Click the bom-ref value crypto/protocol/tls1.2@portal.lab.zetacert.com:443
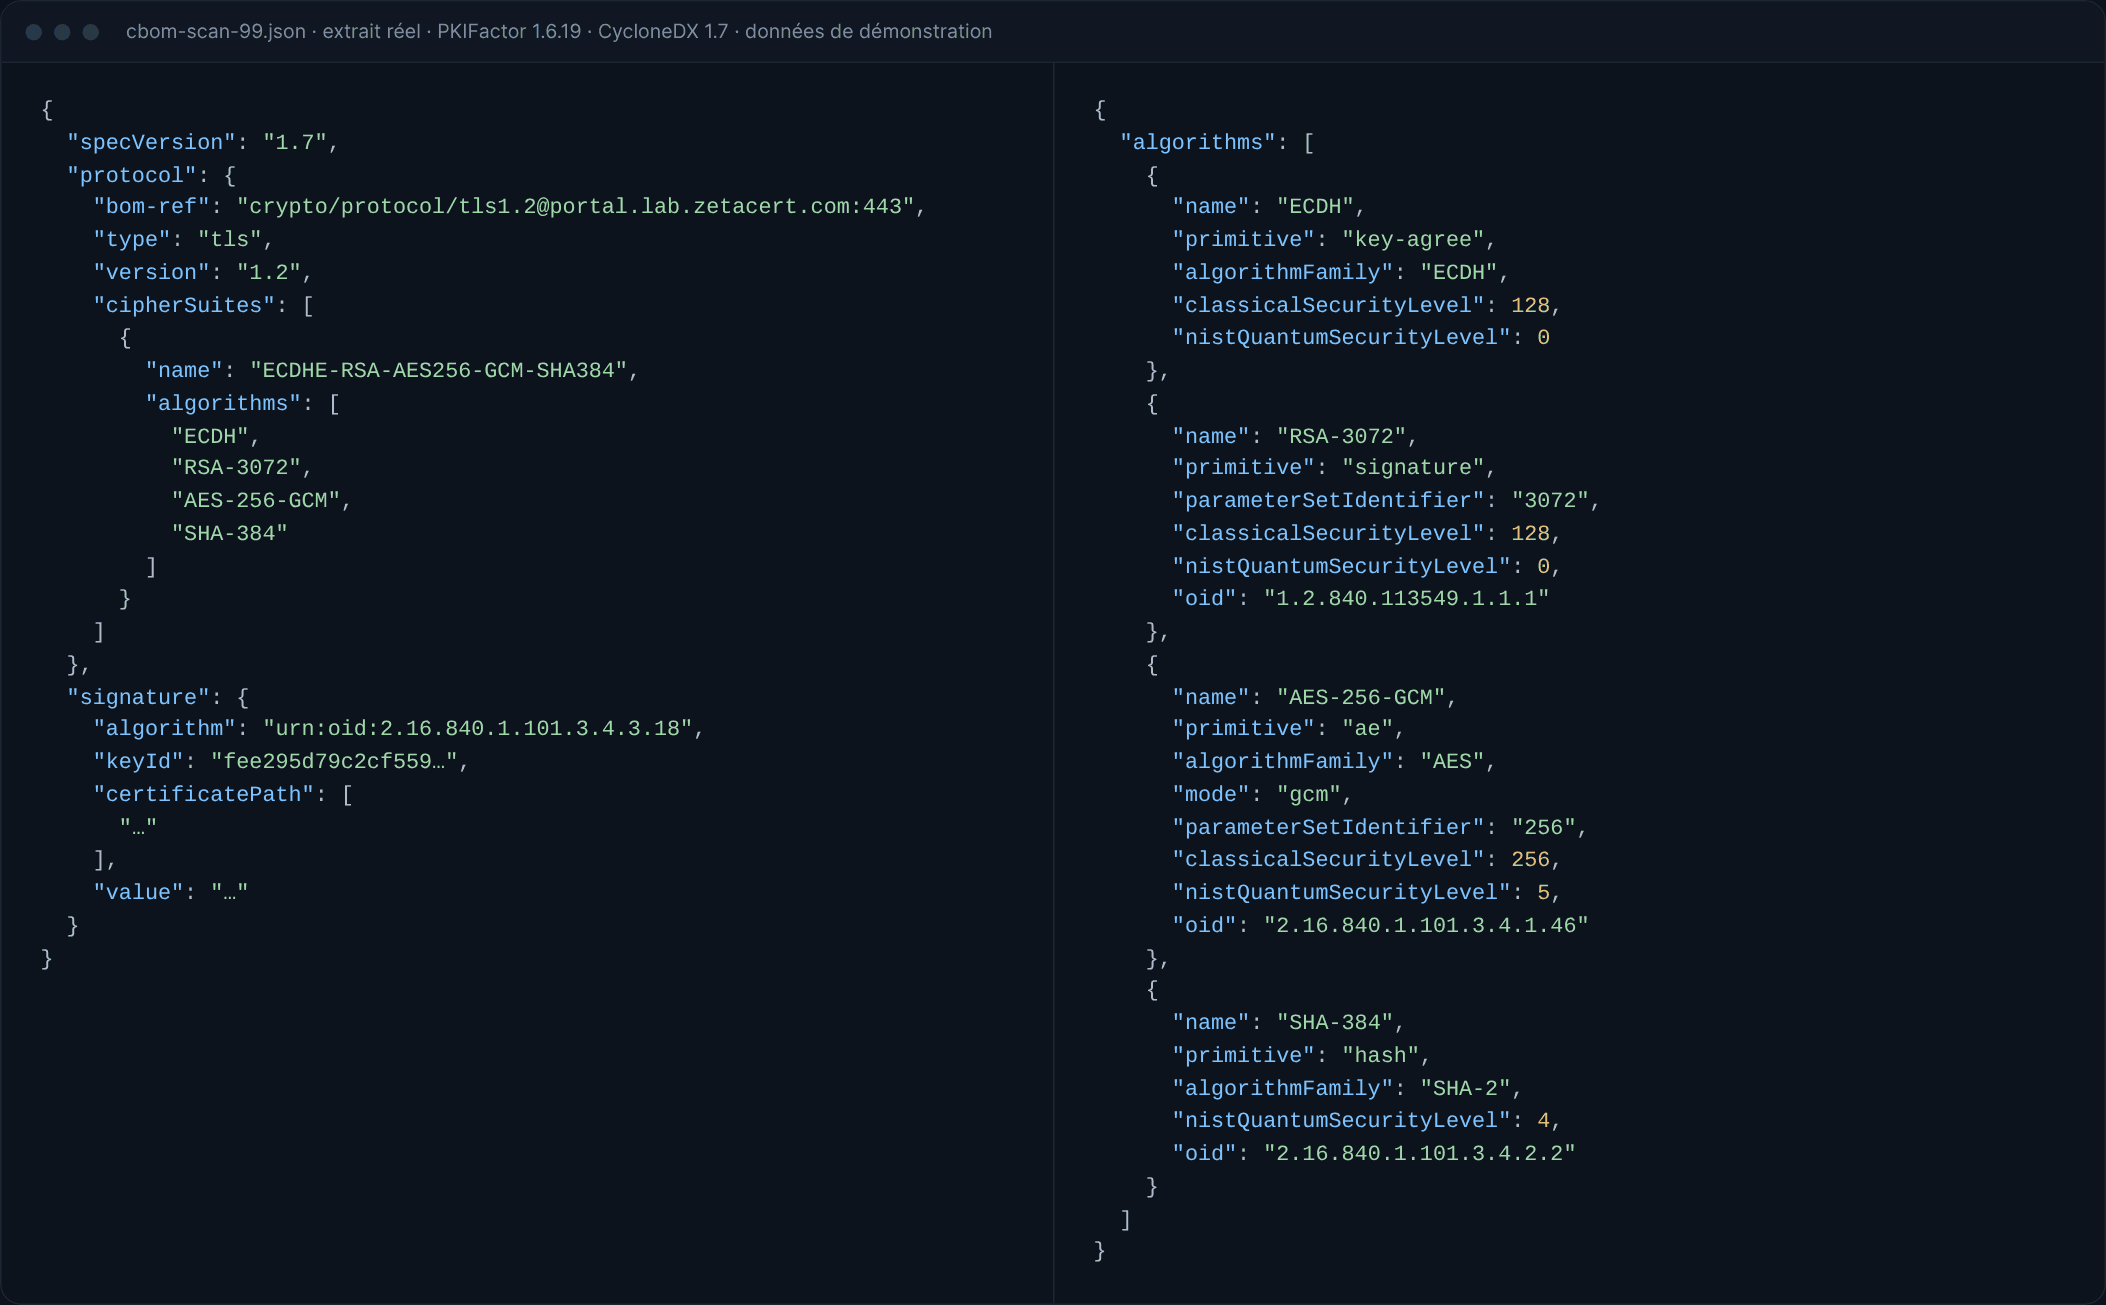This screenshot has height=1305, width=2106. point(575,206)
